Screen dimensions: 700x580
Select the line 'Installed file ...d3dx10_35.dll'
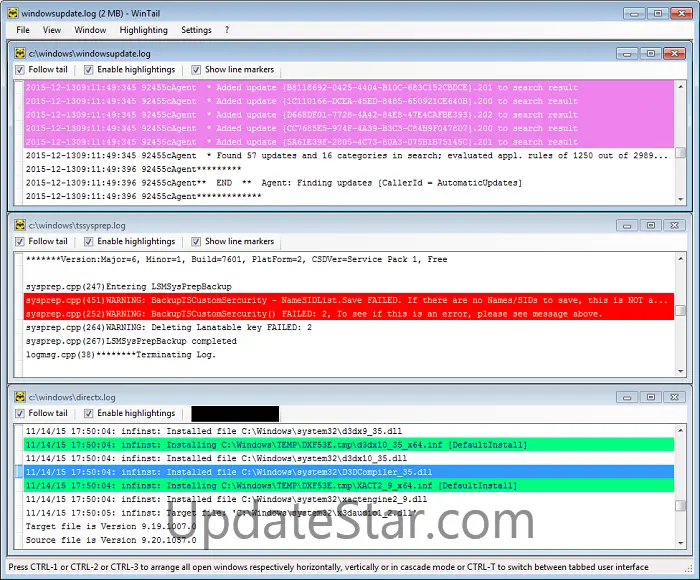pyautogui.click(x=349, y=459)
